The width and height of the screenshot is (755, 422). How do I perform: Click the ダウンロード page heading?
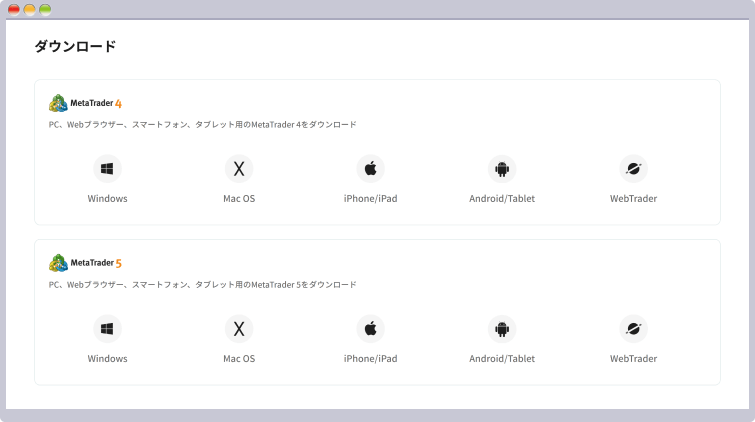75,46
